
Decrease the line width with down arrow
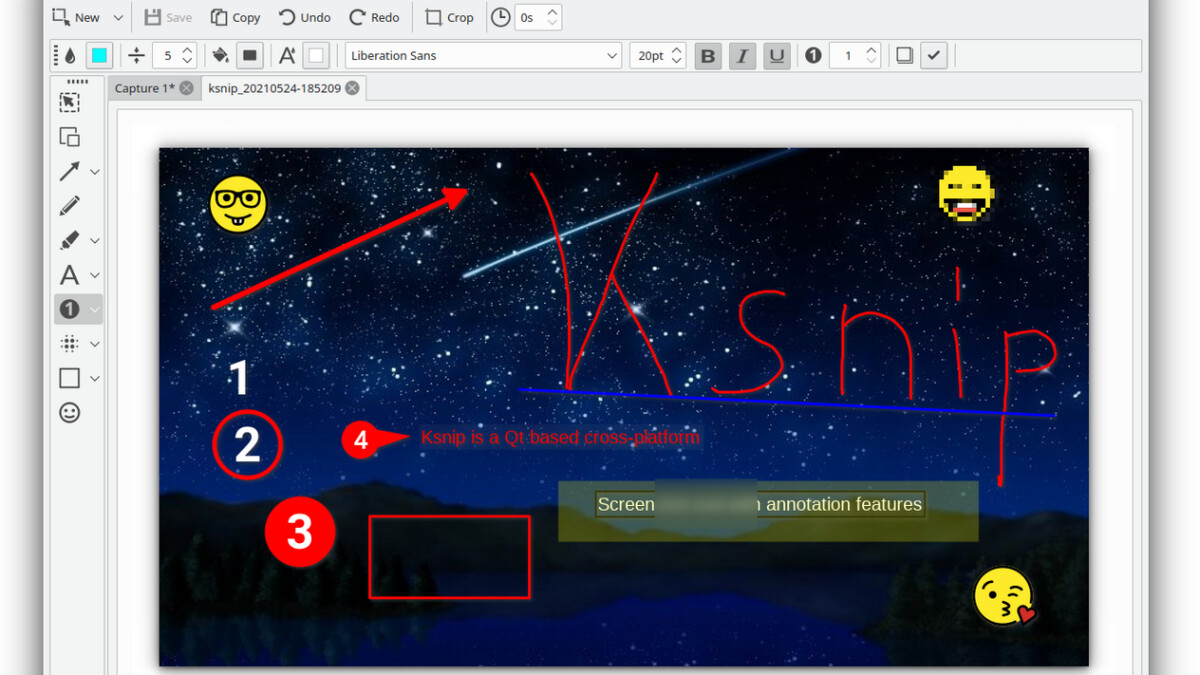(x=188, y=62)
